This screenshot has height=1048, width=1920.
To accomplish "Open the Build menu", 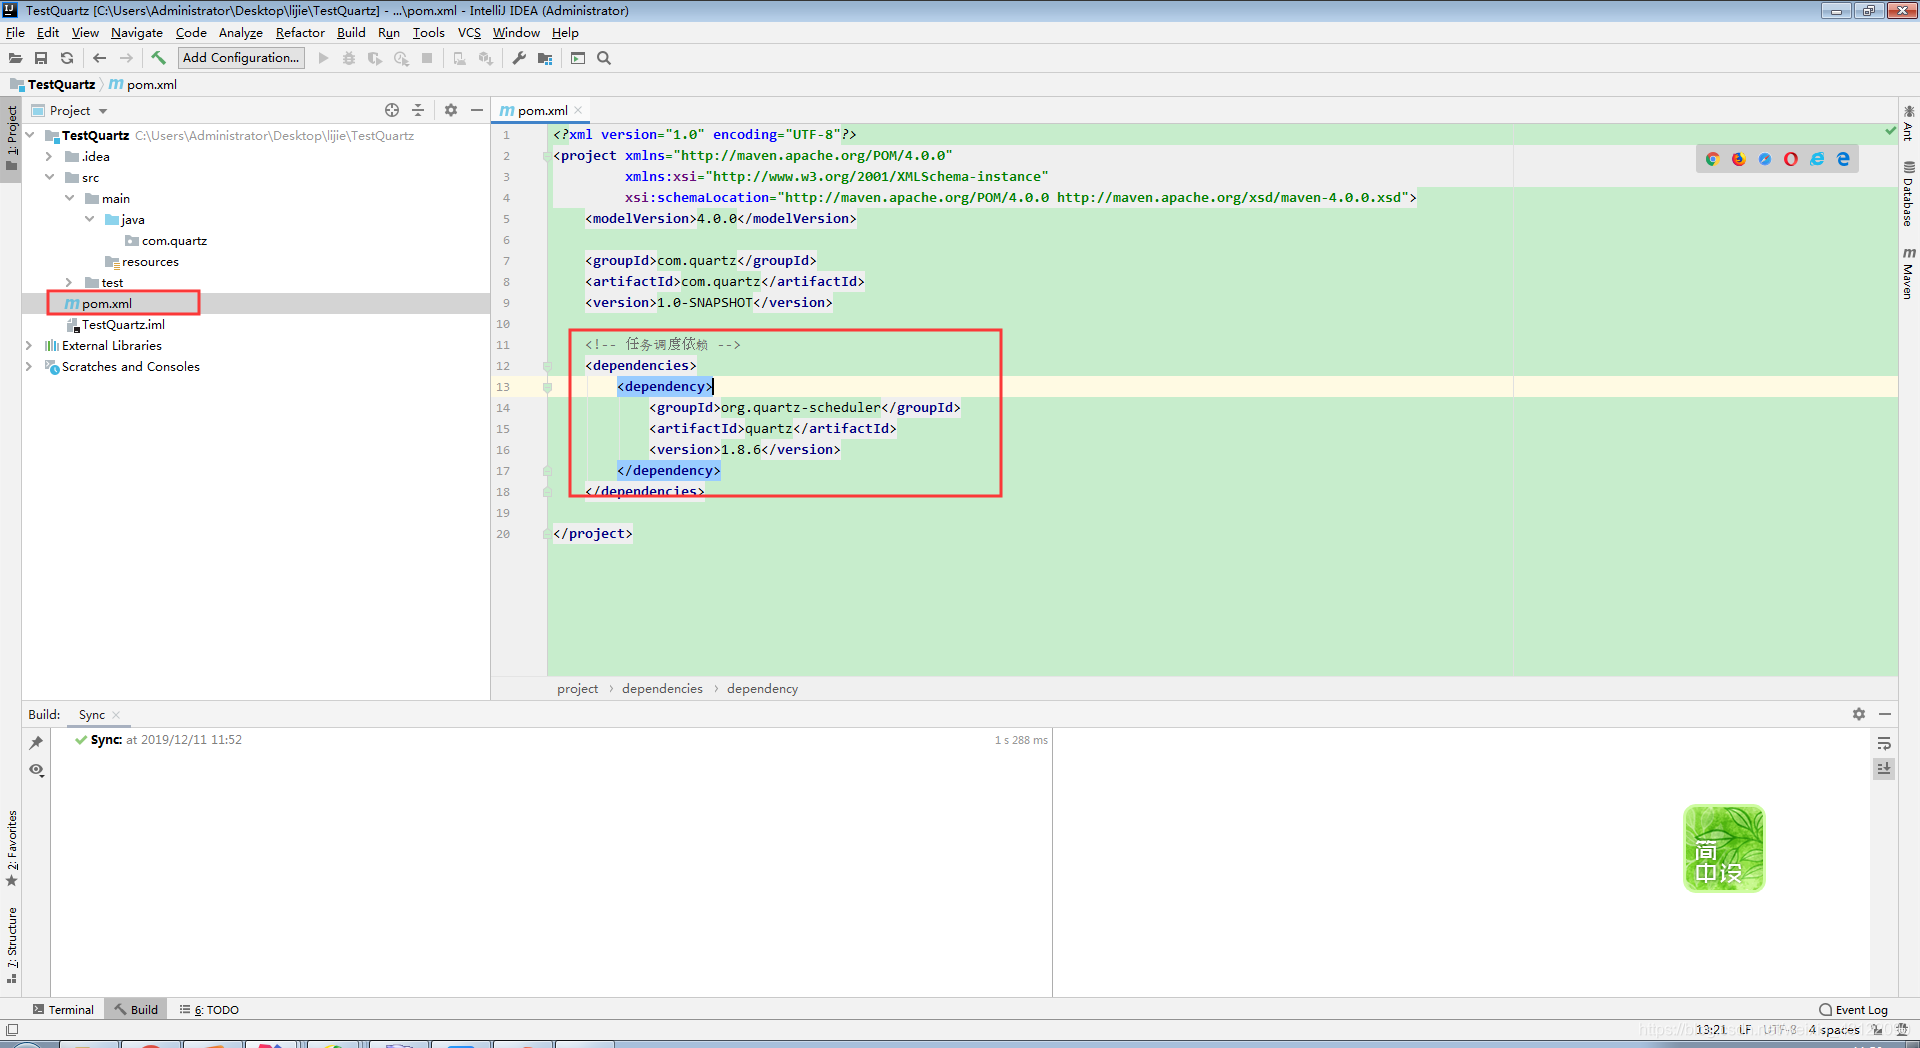I will click(x=351, y=32).
